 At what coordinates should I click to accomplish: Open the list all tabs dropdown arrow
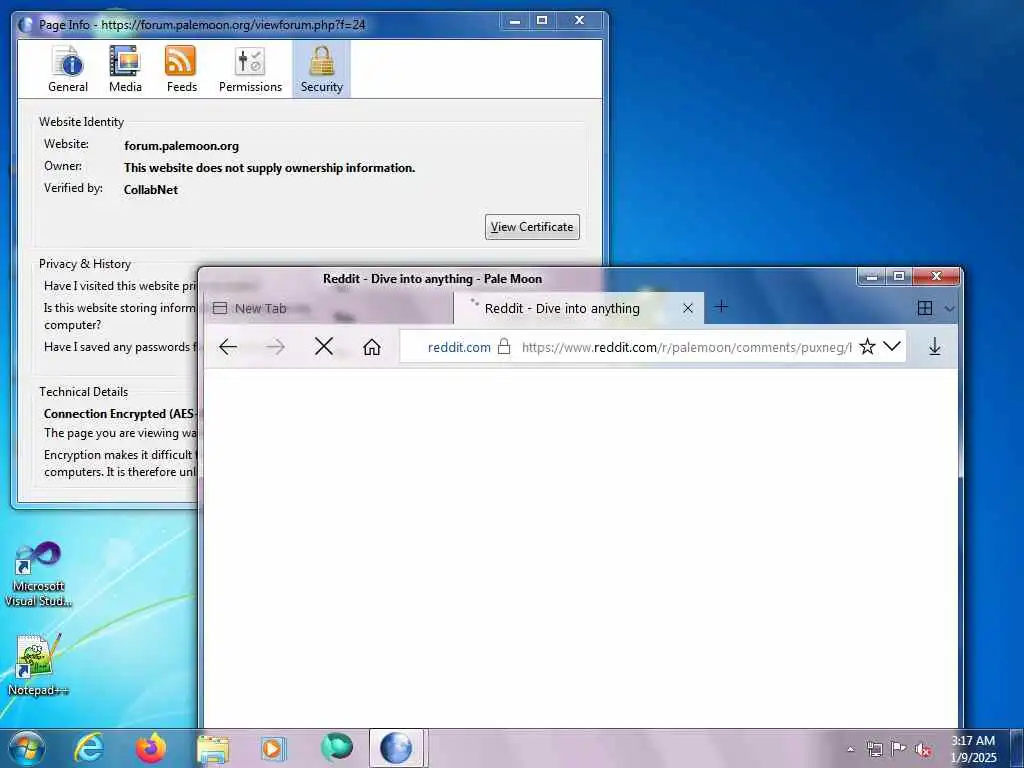click(x=950, y=308)
